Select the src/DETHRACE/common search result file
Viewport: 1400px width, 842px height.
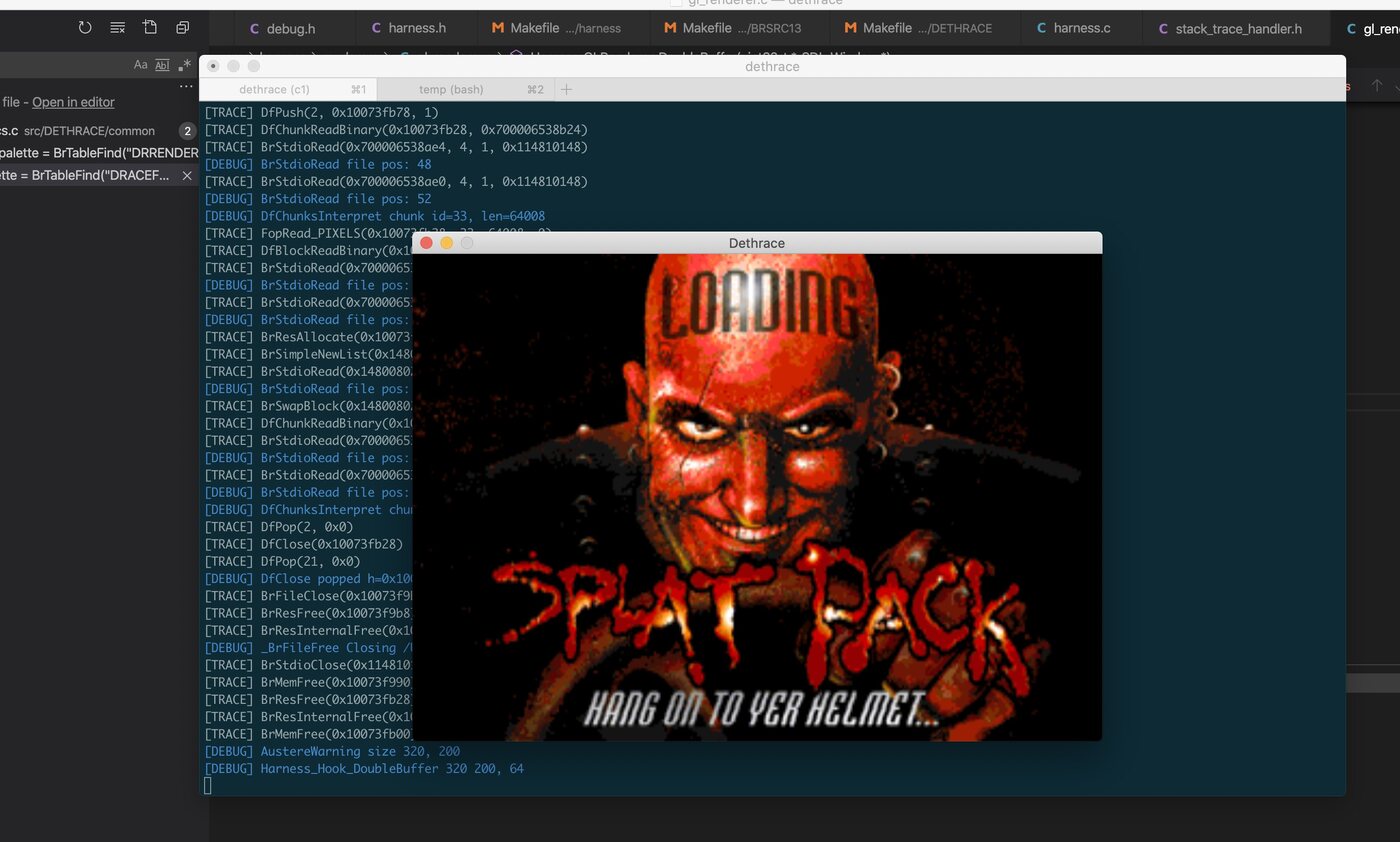90,131
